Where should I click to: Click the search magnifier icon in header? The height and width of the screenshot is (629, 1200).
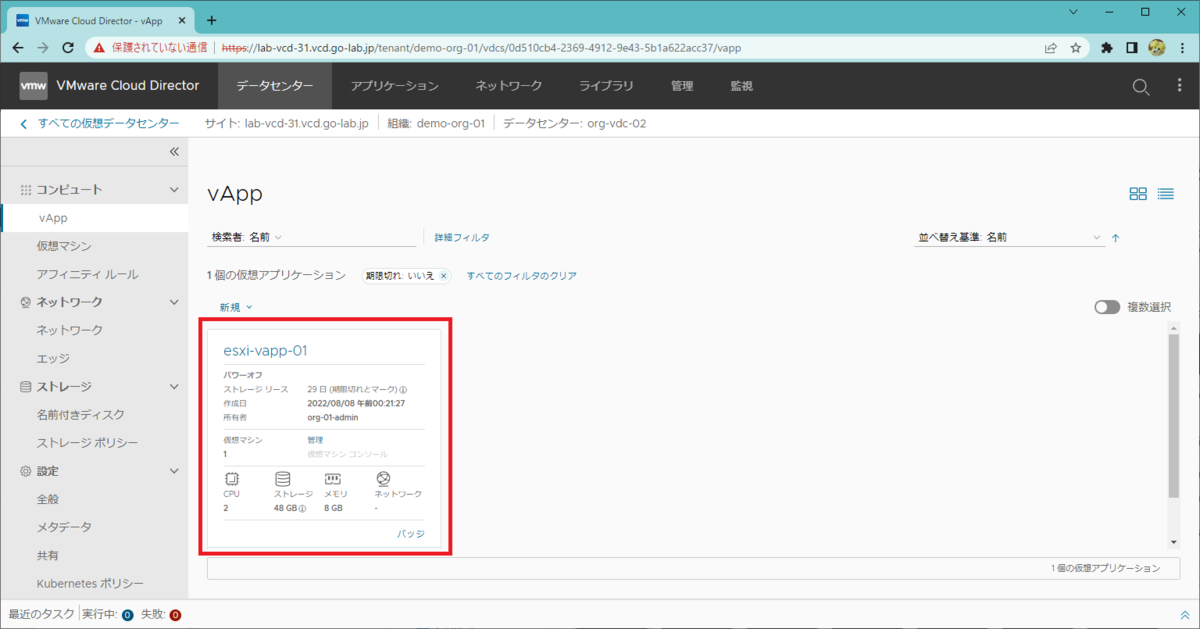point(1141,86)
